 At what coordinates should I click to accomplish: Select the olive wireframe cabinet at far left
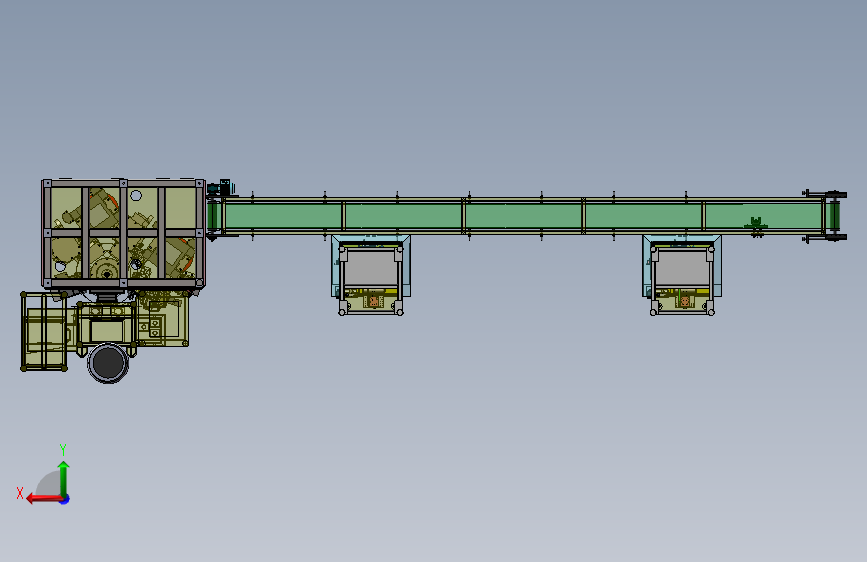(44, 331)
